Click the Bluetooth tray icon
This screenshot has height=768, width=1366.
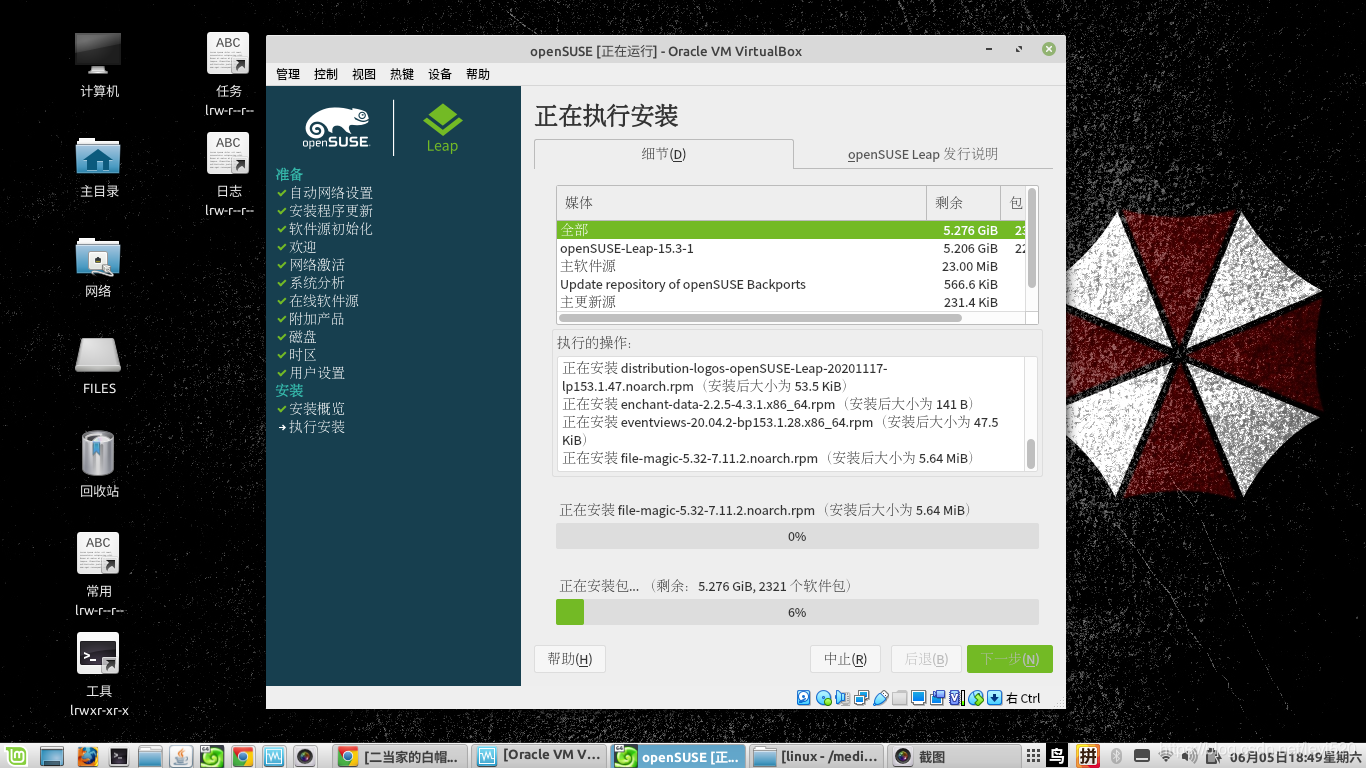click(x=1117, y=756)
